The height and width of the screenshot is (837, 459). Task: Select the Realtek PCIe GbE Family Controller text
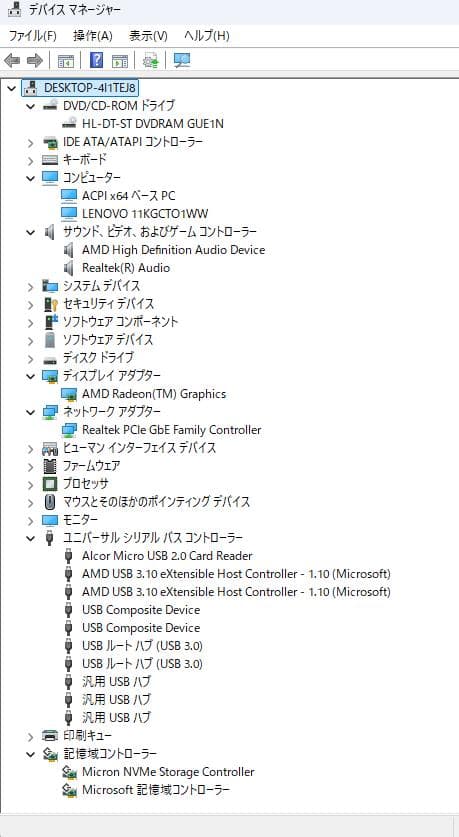click(172, 430)
